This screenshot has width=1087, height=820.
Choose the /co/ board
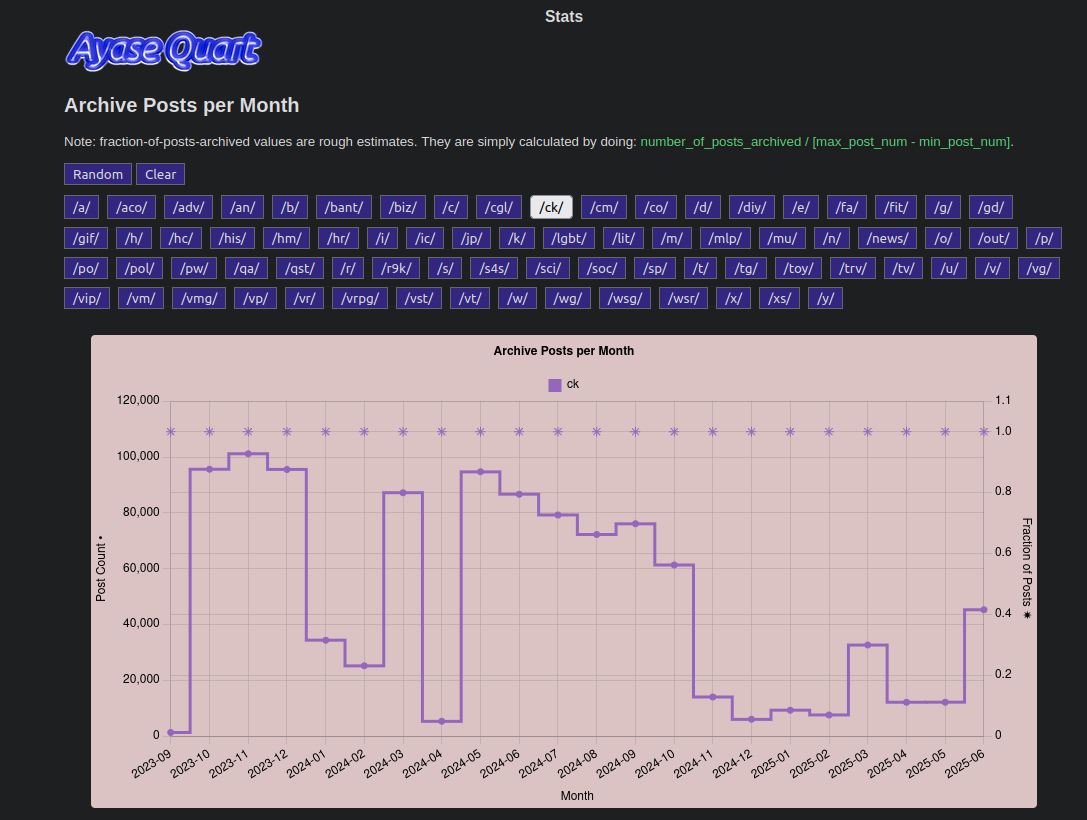[656, 207]
